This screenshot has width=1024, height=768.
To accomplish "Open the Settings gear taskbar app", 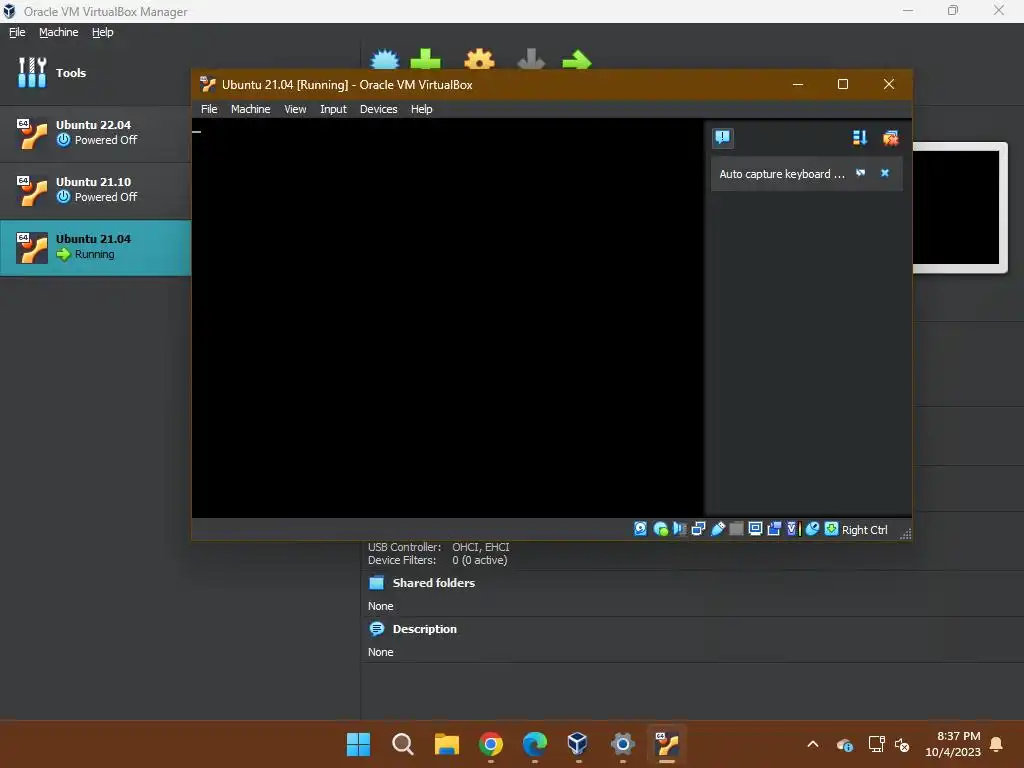I will 622,744.
